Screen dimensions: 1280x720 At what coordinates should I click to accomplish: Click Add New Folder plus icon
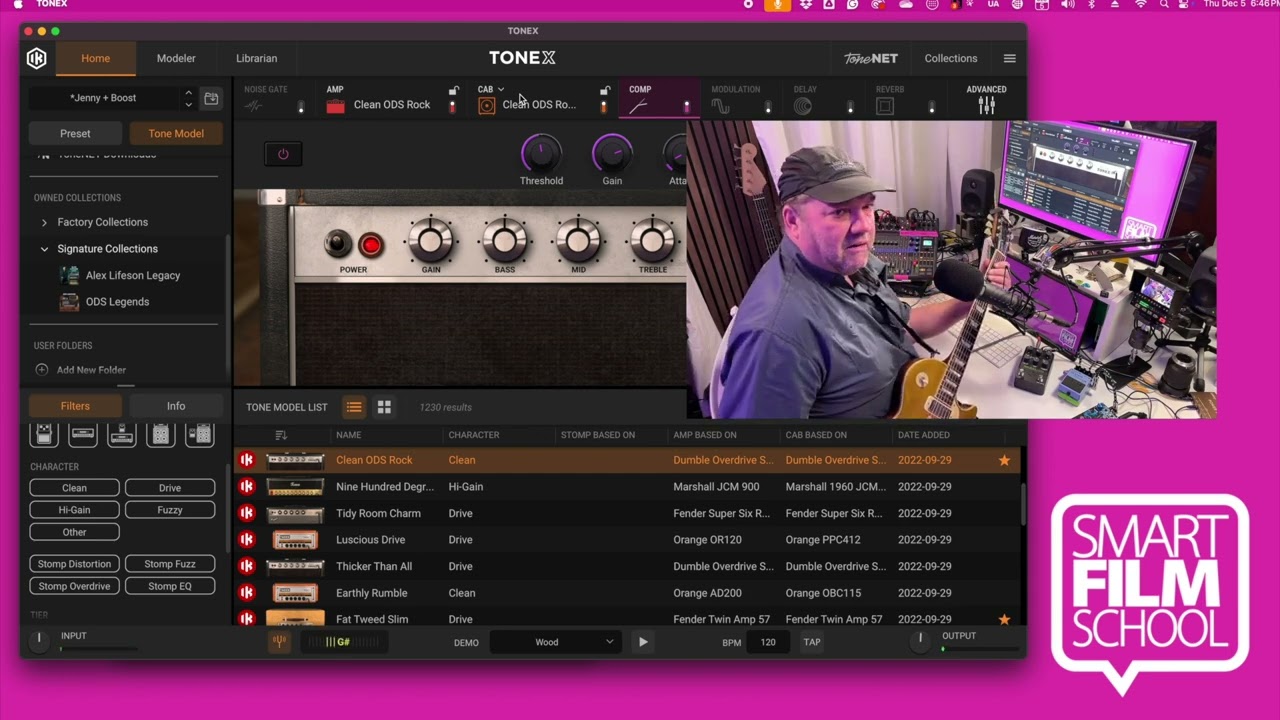pos(42,370)
